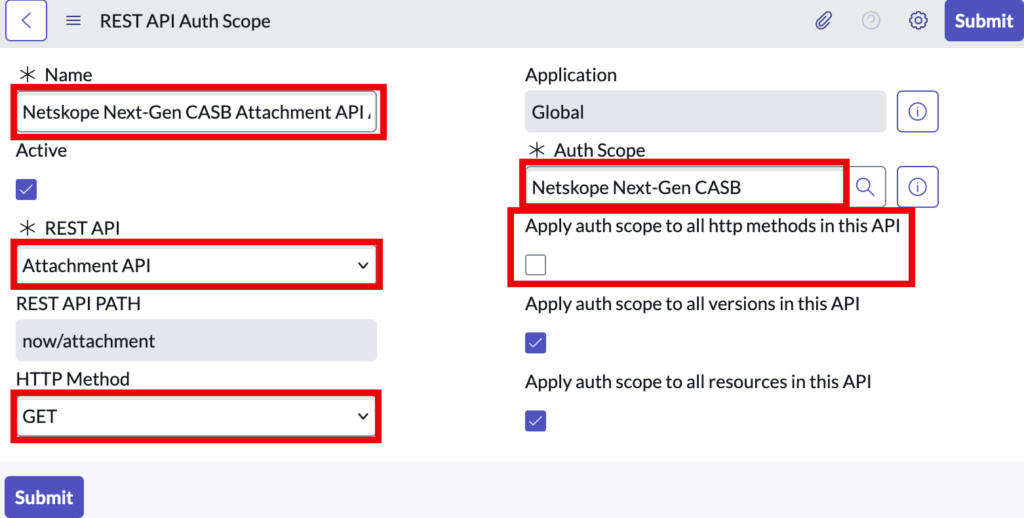This screenshot has height=518, width=1024.
Task: Open the gear form settings
Action: click(x=918, y=21)
